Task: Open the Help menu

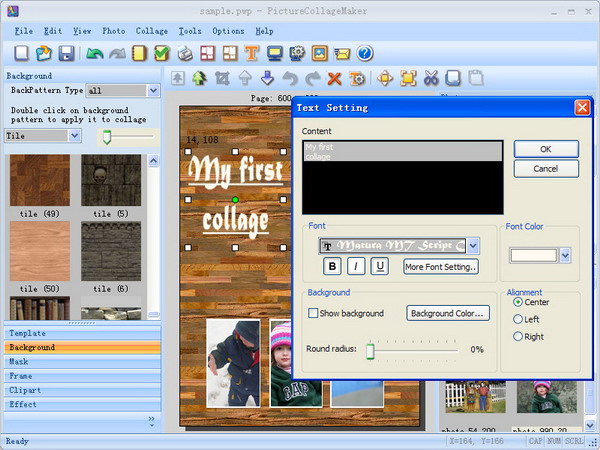Action: pyautogui.click(x=264, y=31)
